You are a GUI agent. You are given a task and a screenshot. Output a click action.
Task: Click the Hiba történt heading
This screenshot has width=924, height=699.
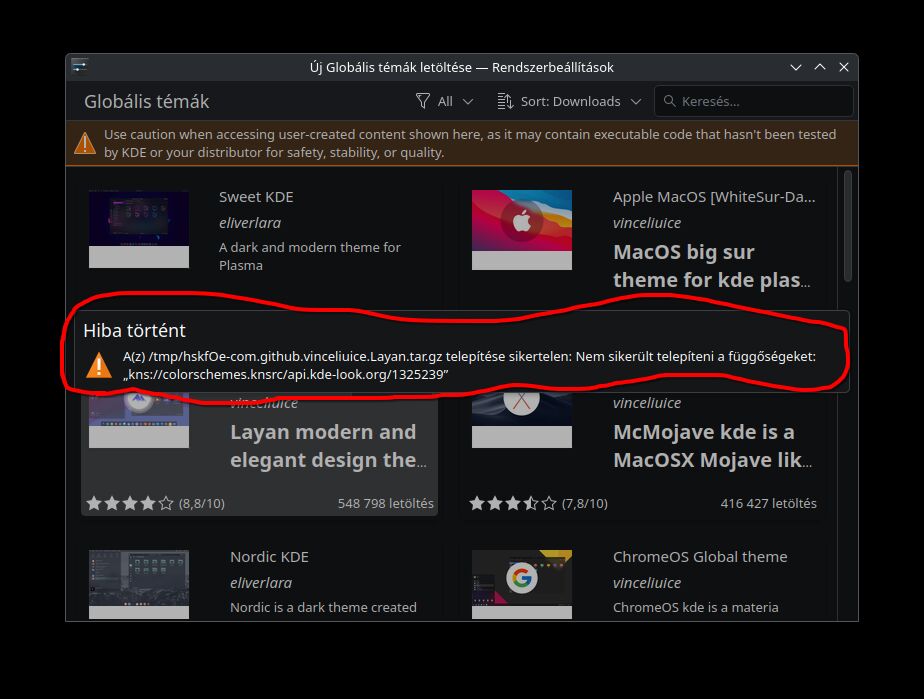point(134,330)
